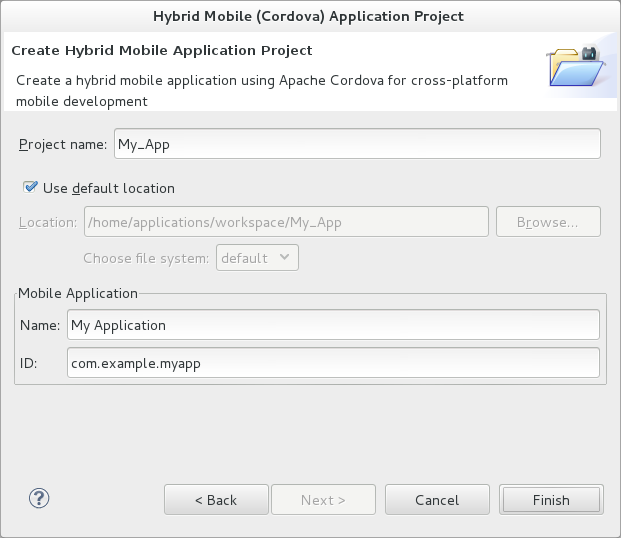Click the project folder wizard icon
The width and height of the screenshot is (621, 538).
pos(576,66)
